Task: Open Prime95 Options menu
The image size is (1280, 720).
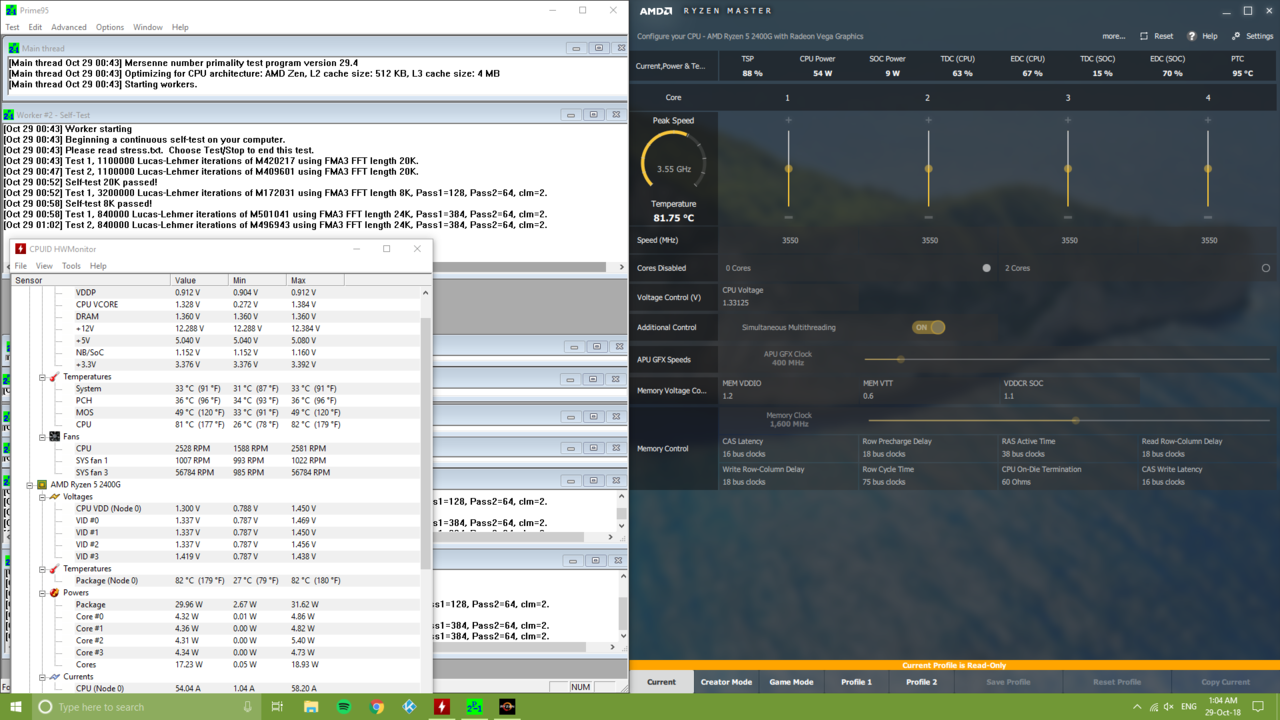Action: coord(110,27)
